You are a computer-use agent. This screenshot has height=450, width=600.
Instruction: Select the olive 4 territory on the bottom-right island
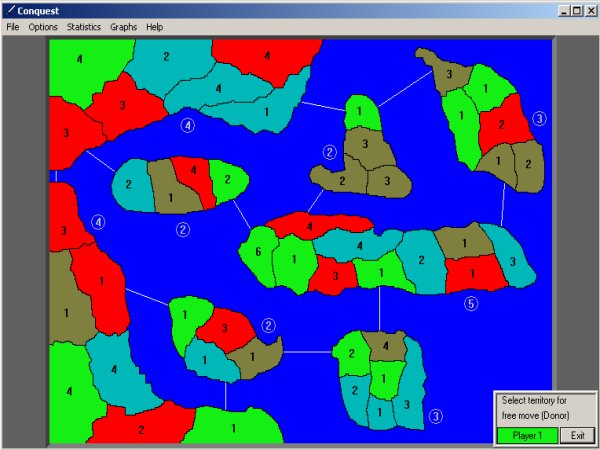click(x=386, y=345)
